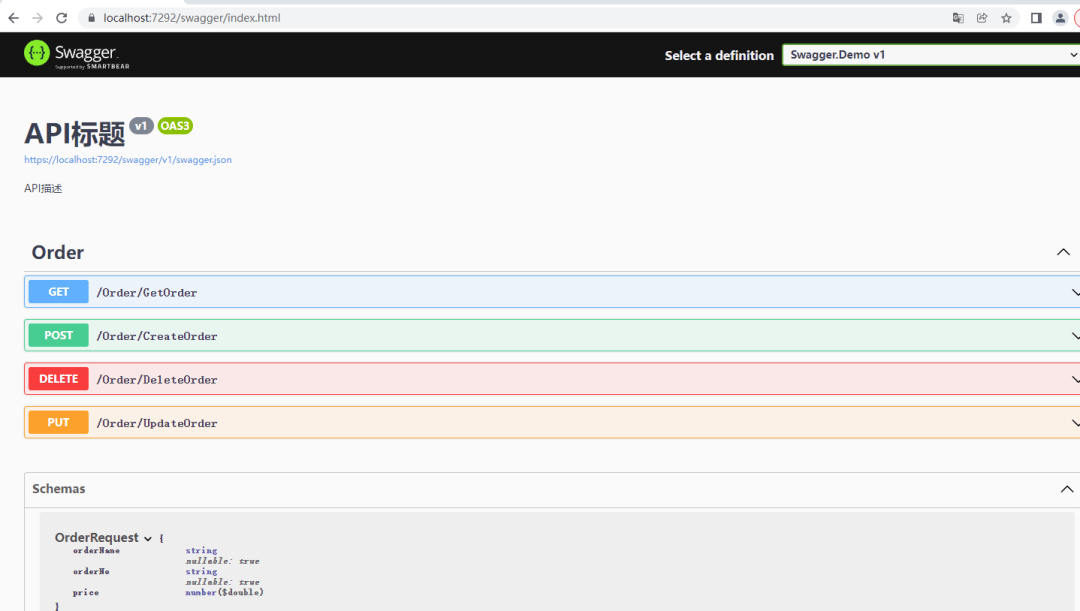Click the Order tag heading
Screen dimensions: 1080x611
[58, 253]
